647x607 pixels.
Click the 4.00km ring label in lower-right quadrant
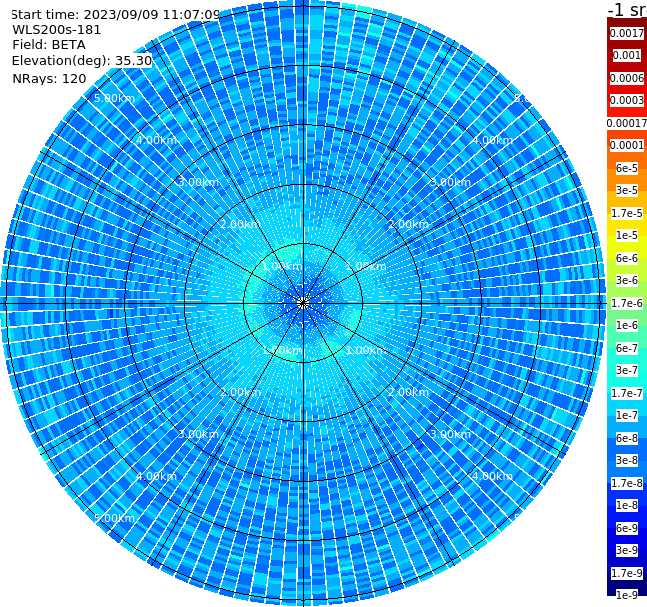[492, 476]
